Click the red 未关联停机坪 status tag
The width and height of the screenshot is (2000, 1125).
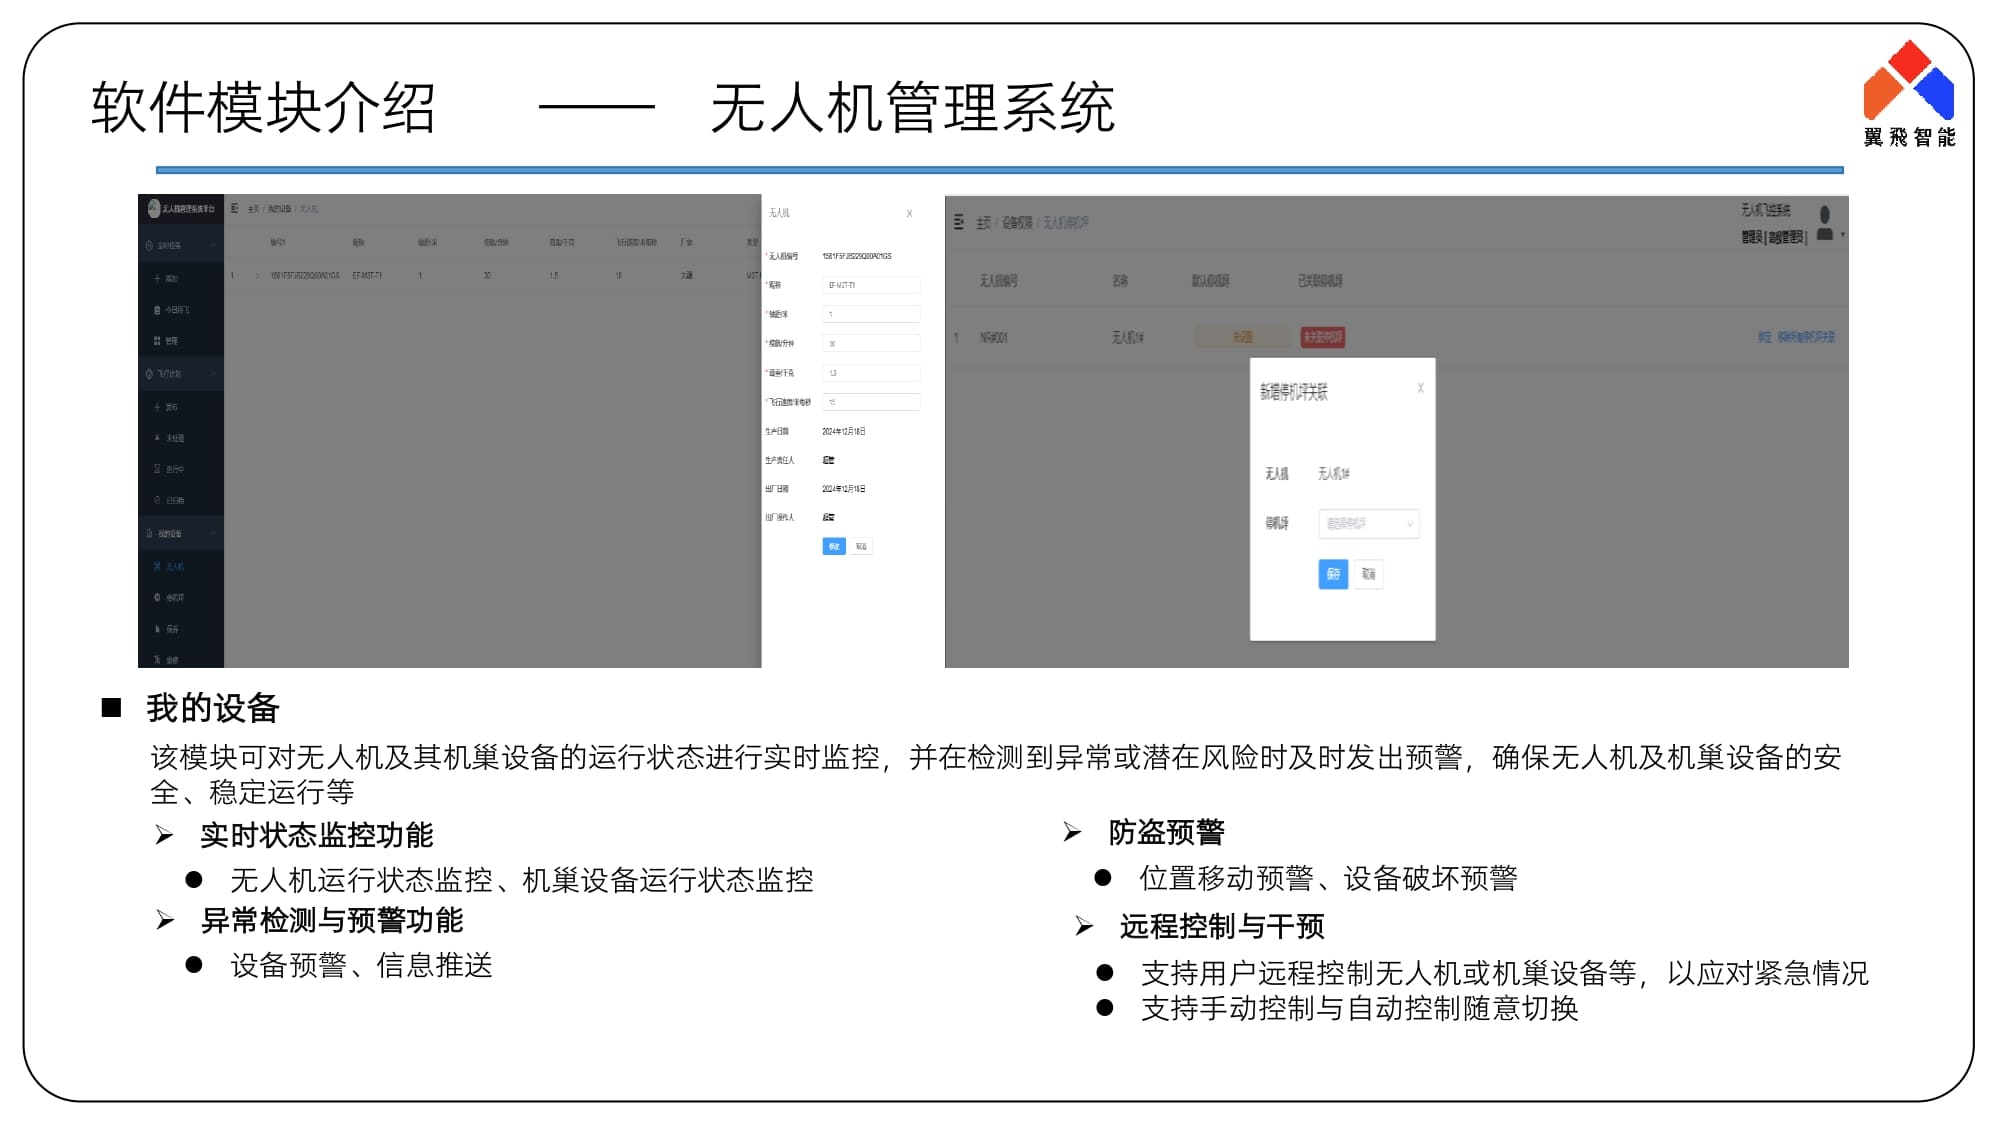point(1322,337)
